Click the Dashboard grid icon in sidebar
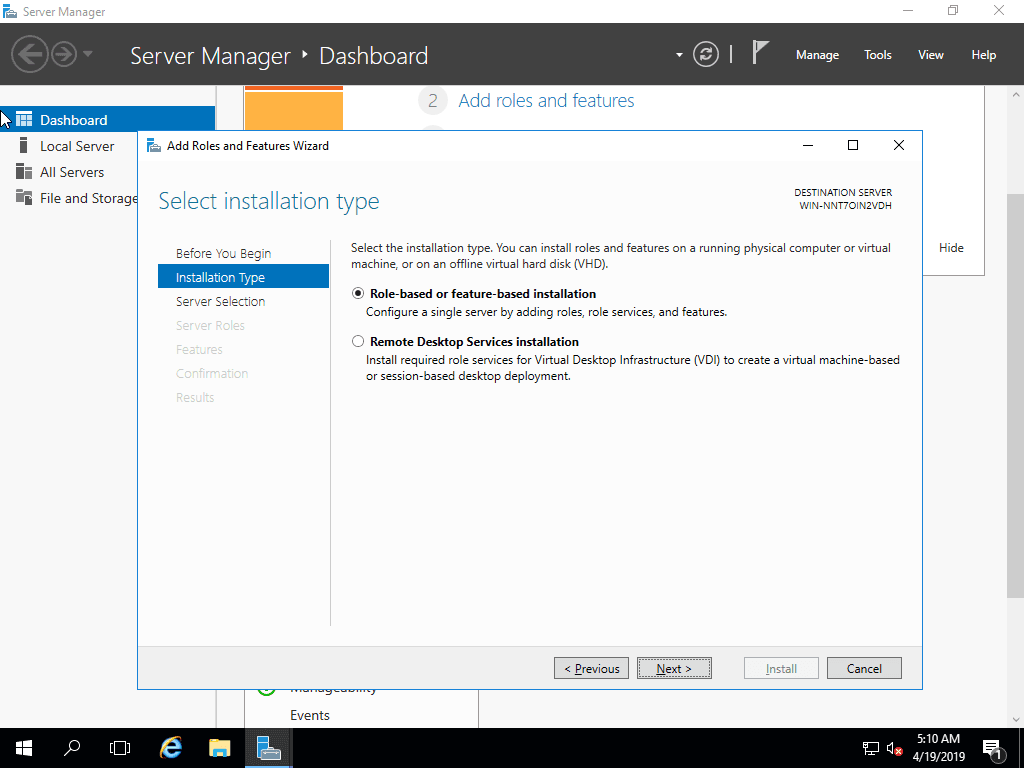1024x768 pixels. coord(24,119)
